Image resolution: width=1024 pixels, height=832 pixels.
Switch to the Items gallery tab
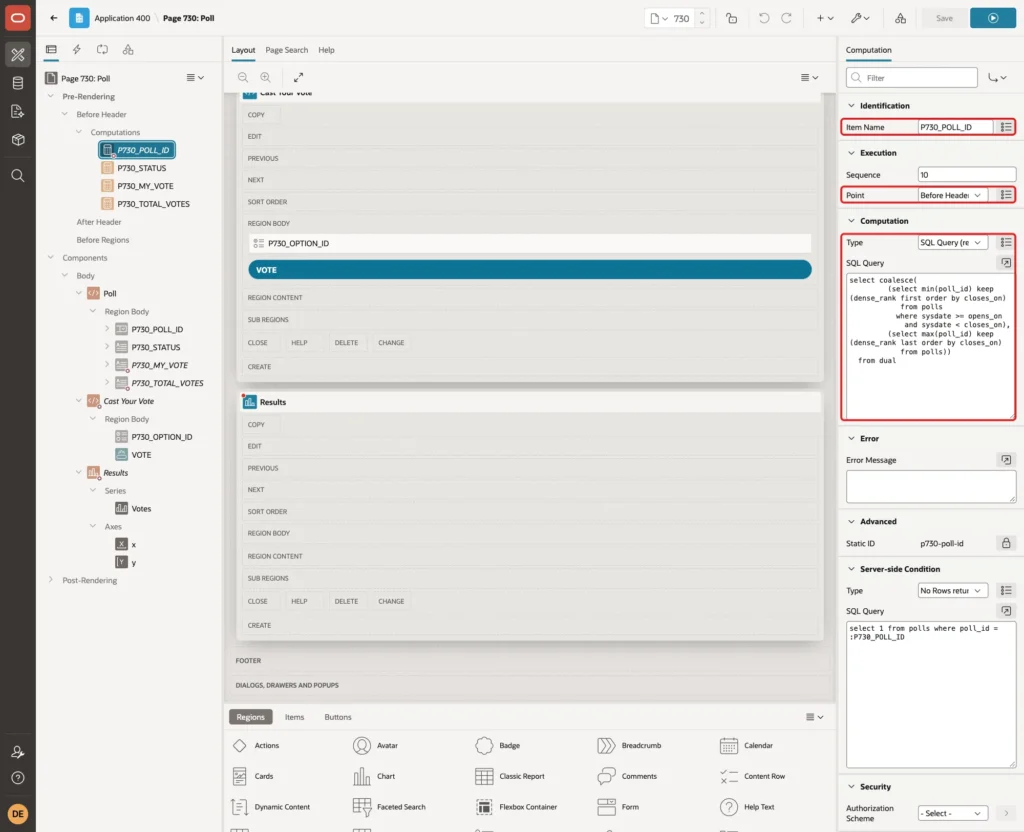(x=295, y=717)
